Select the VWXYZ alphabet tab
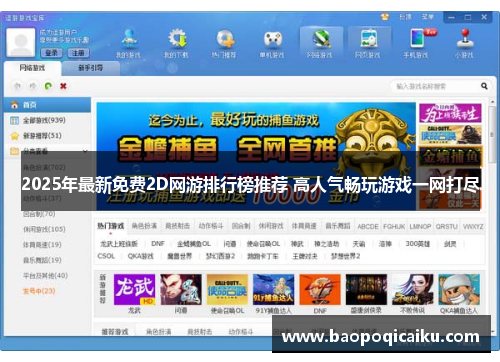This screenshot has height=362, width=500. tap(473, 227)
